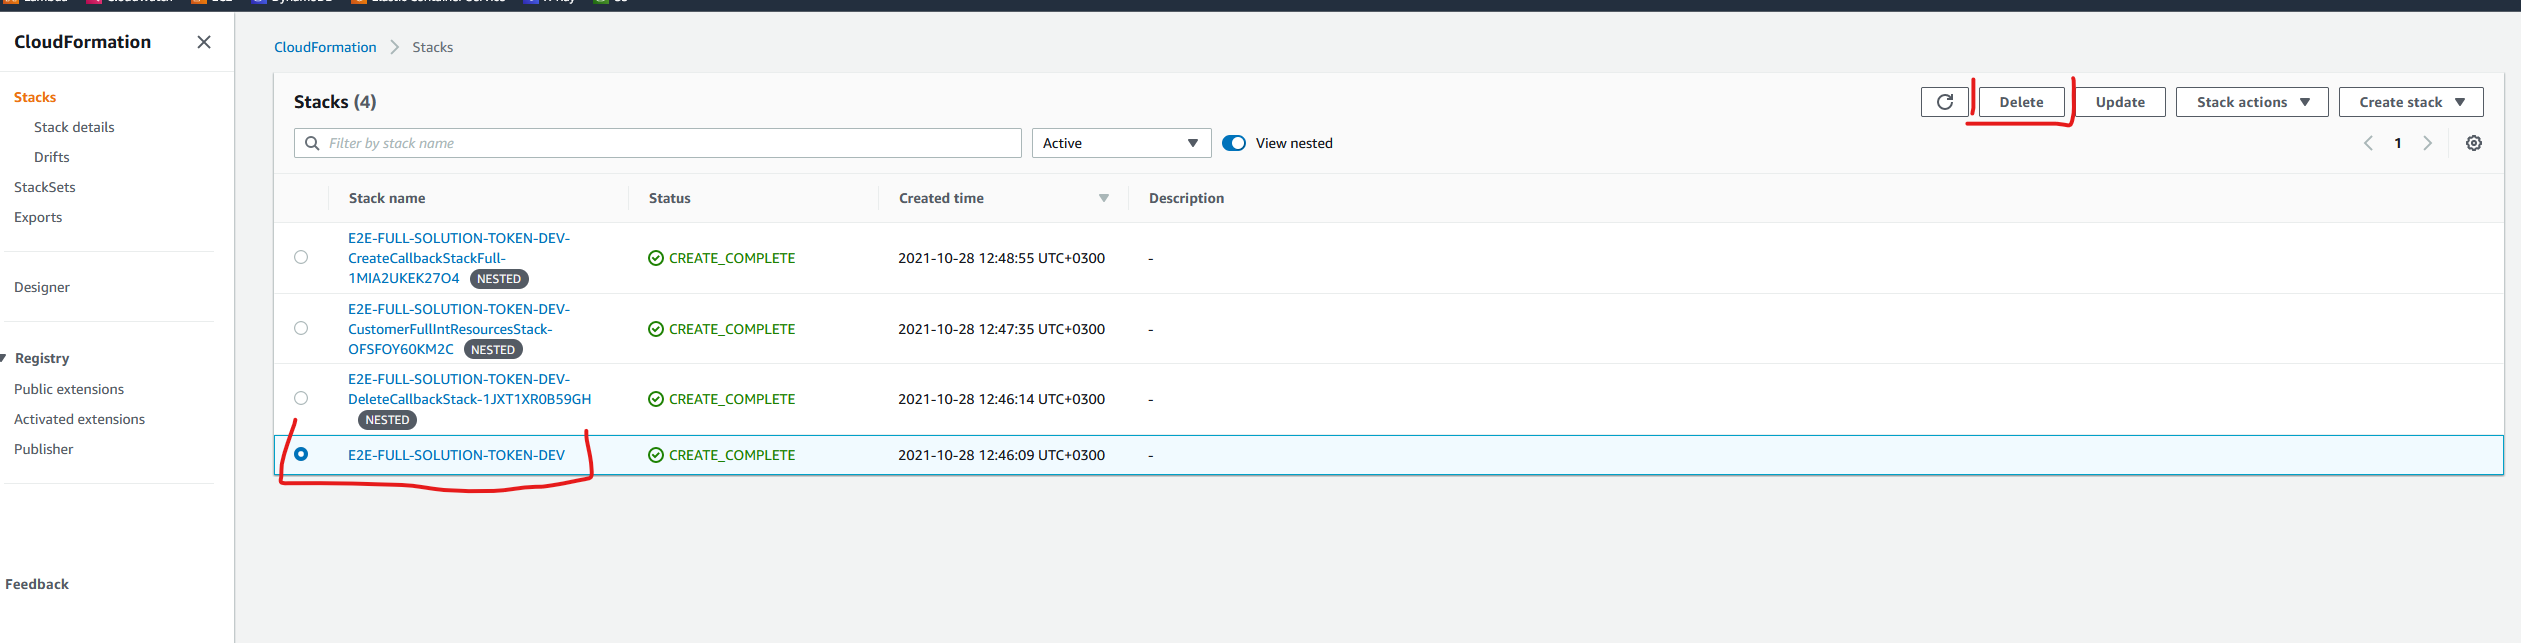The height and width of the screenshot is (643, 2521).
Task: Collapse the Registry section
Action: [4, 358]
